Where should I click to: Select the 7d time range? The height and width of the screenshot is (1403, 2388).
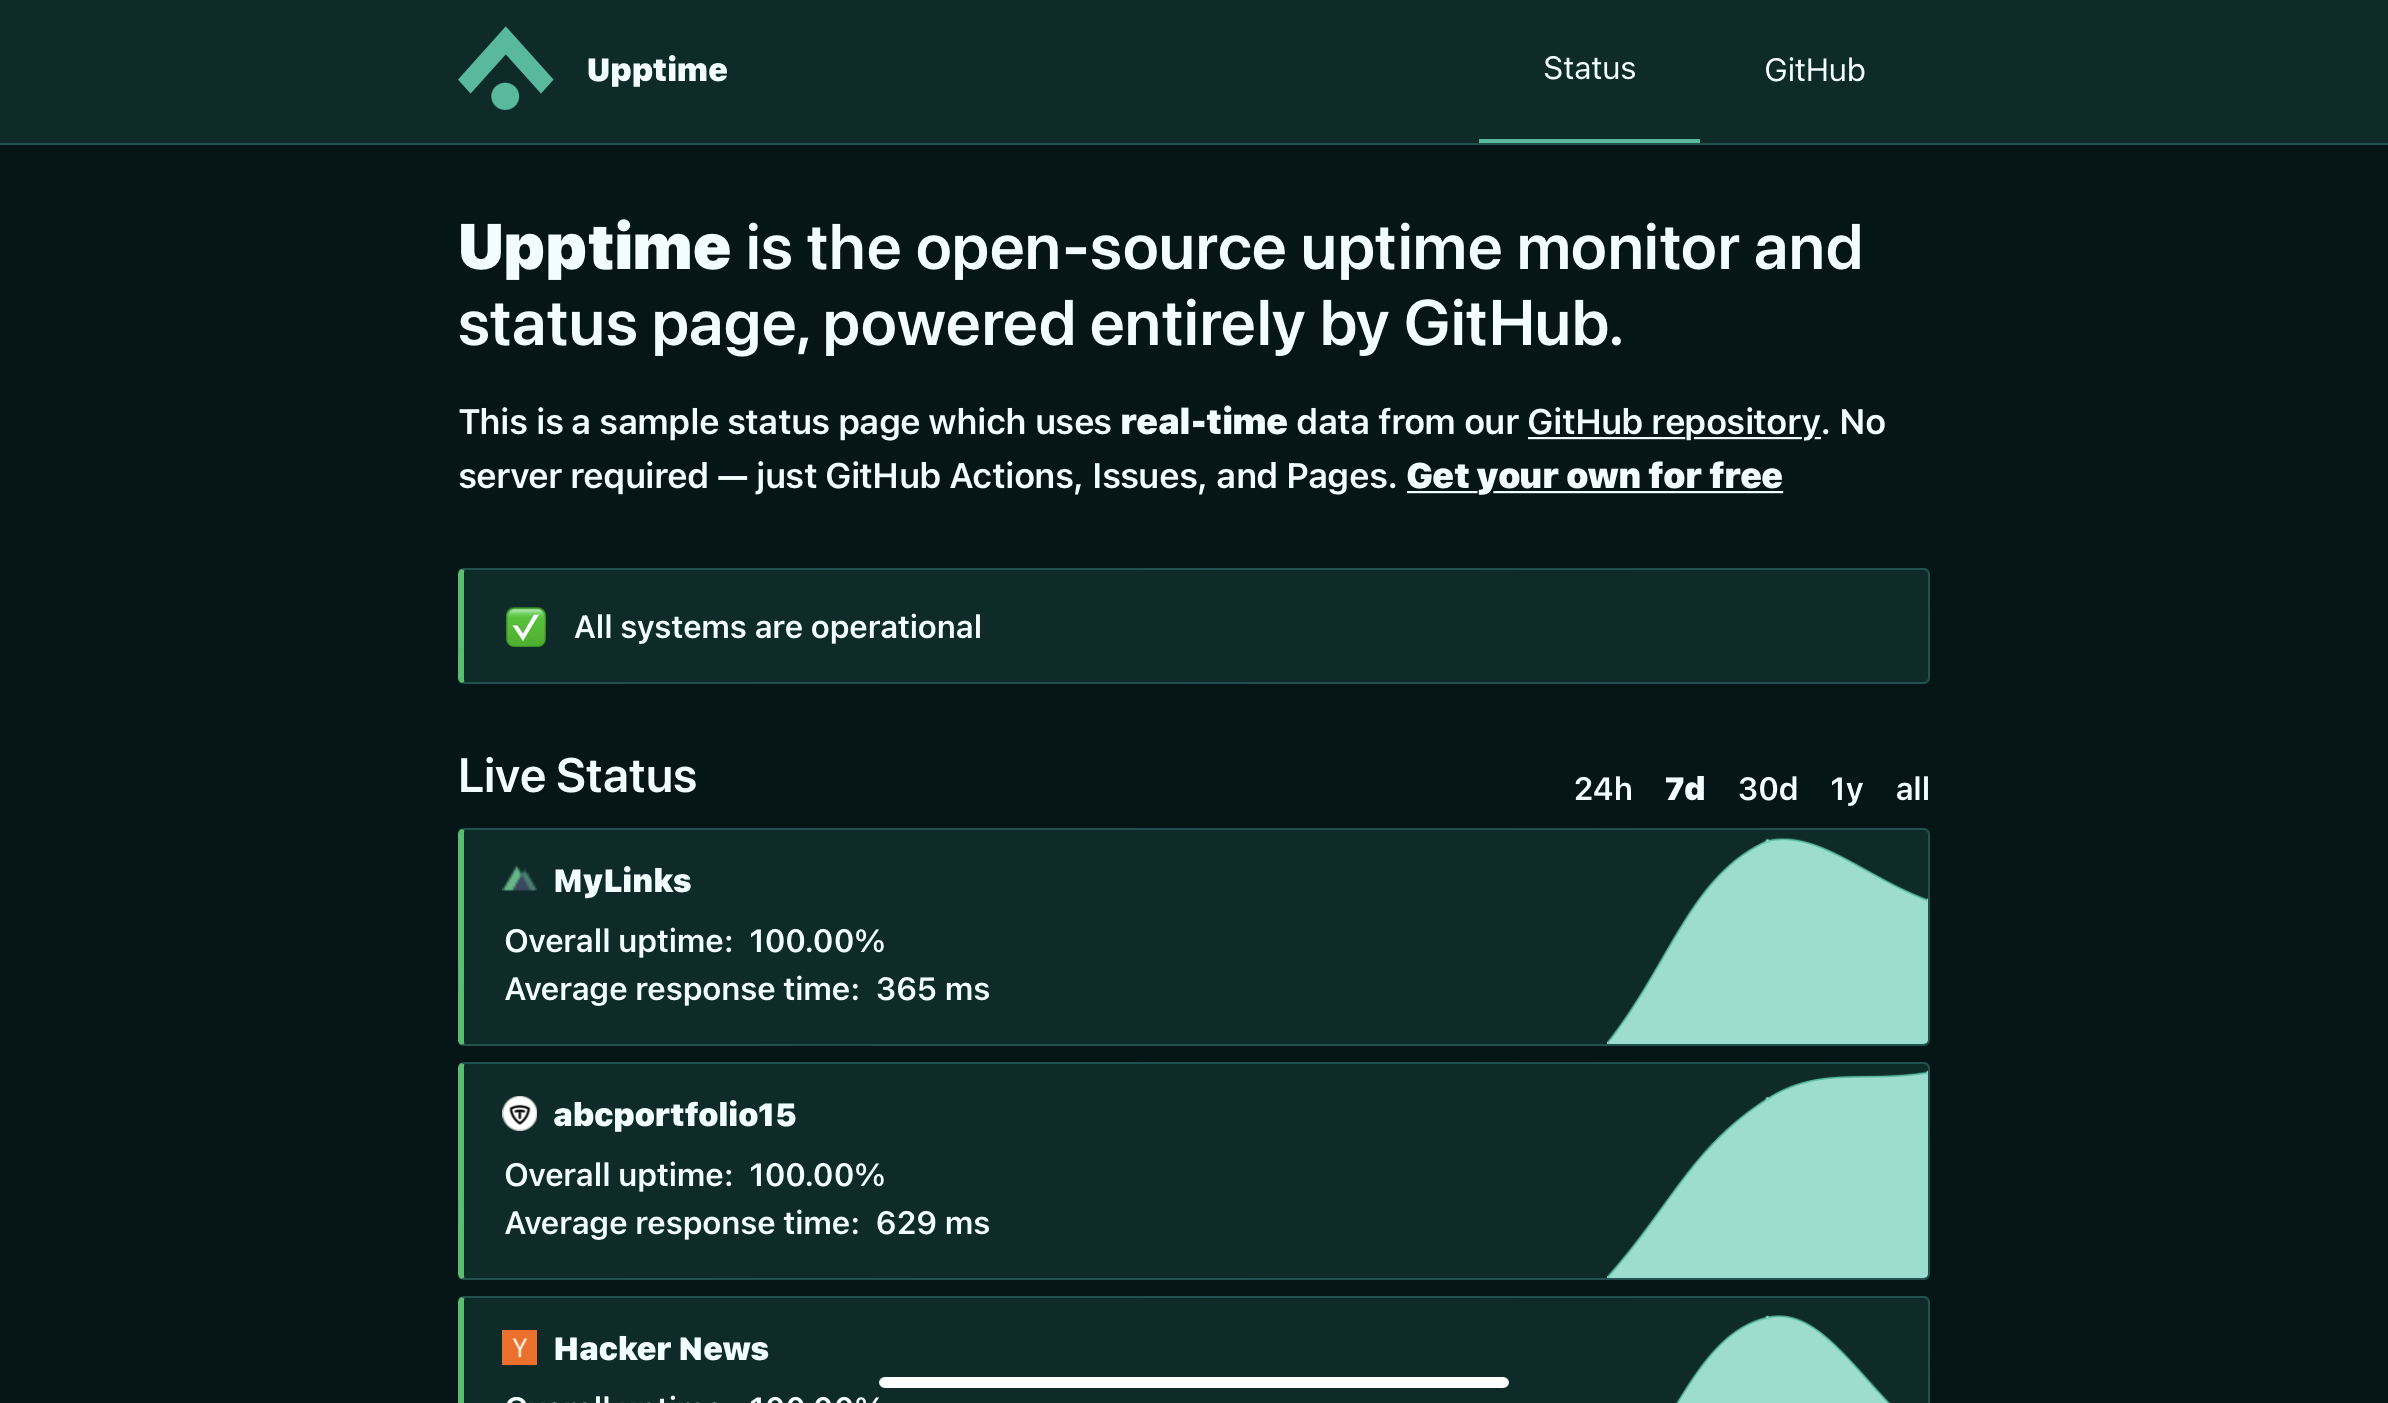click(x=1684, y=789)
